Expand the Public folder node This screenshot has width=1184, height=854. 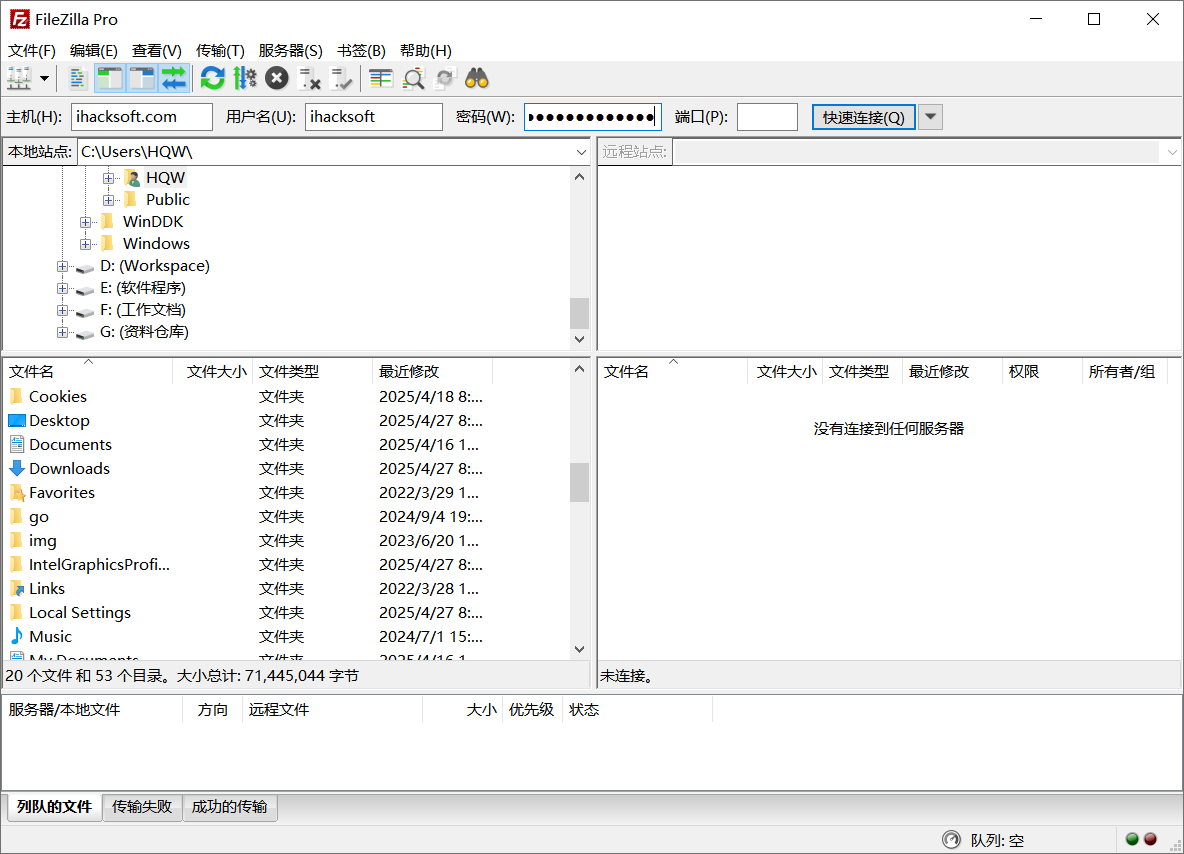click(109, 200)
